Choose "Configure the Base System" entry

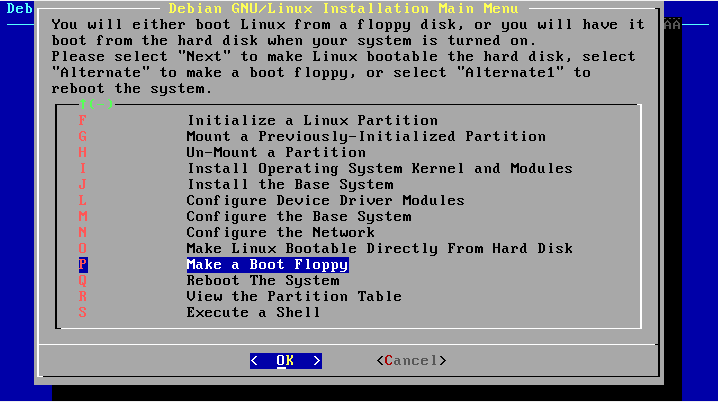point(299,217)
